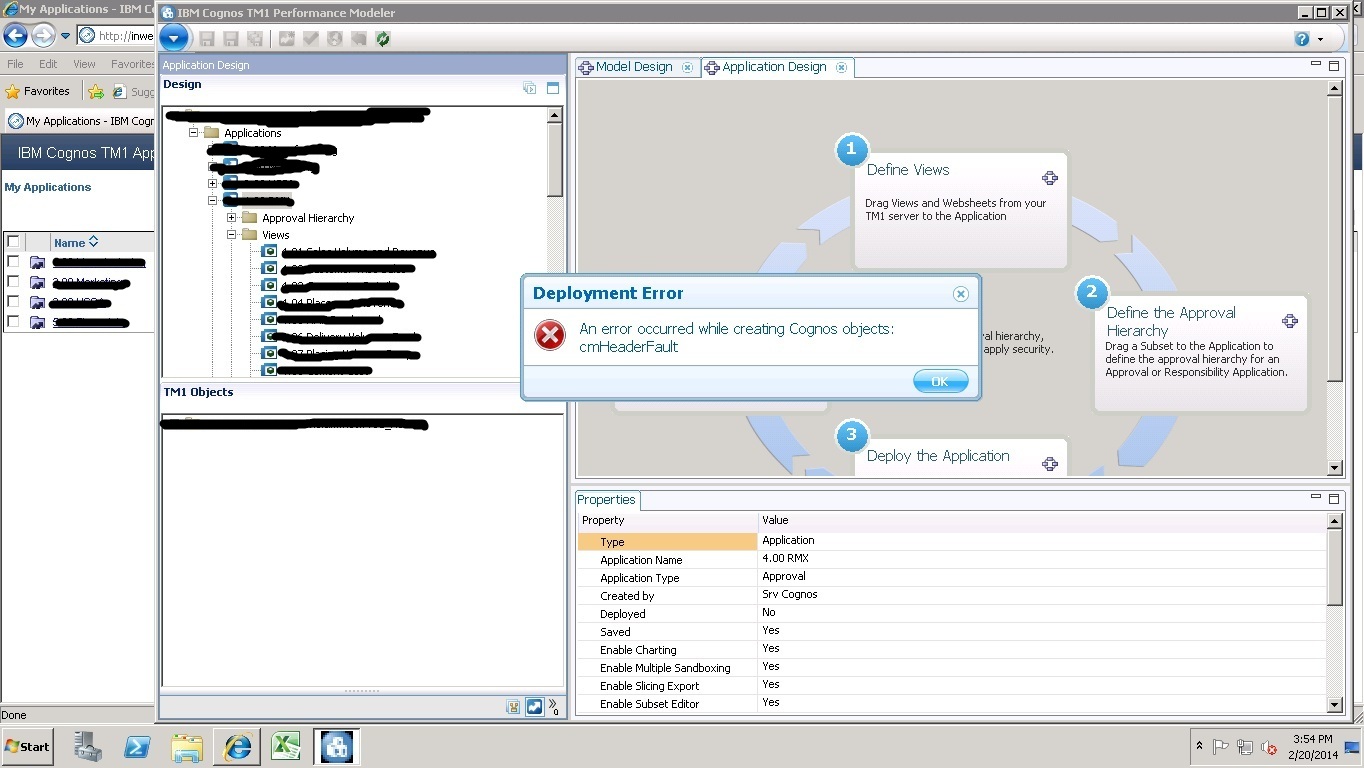Image resolution: width=1364 pixels, height=768 pixels.
Task: Click the validate checkmark toolbar icon
Action: click(311, 39)
